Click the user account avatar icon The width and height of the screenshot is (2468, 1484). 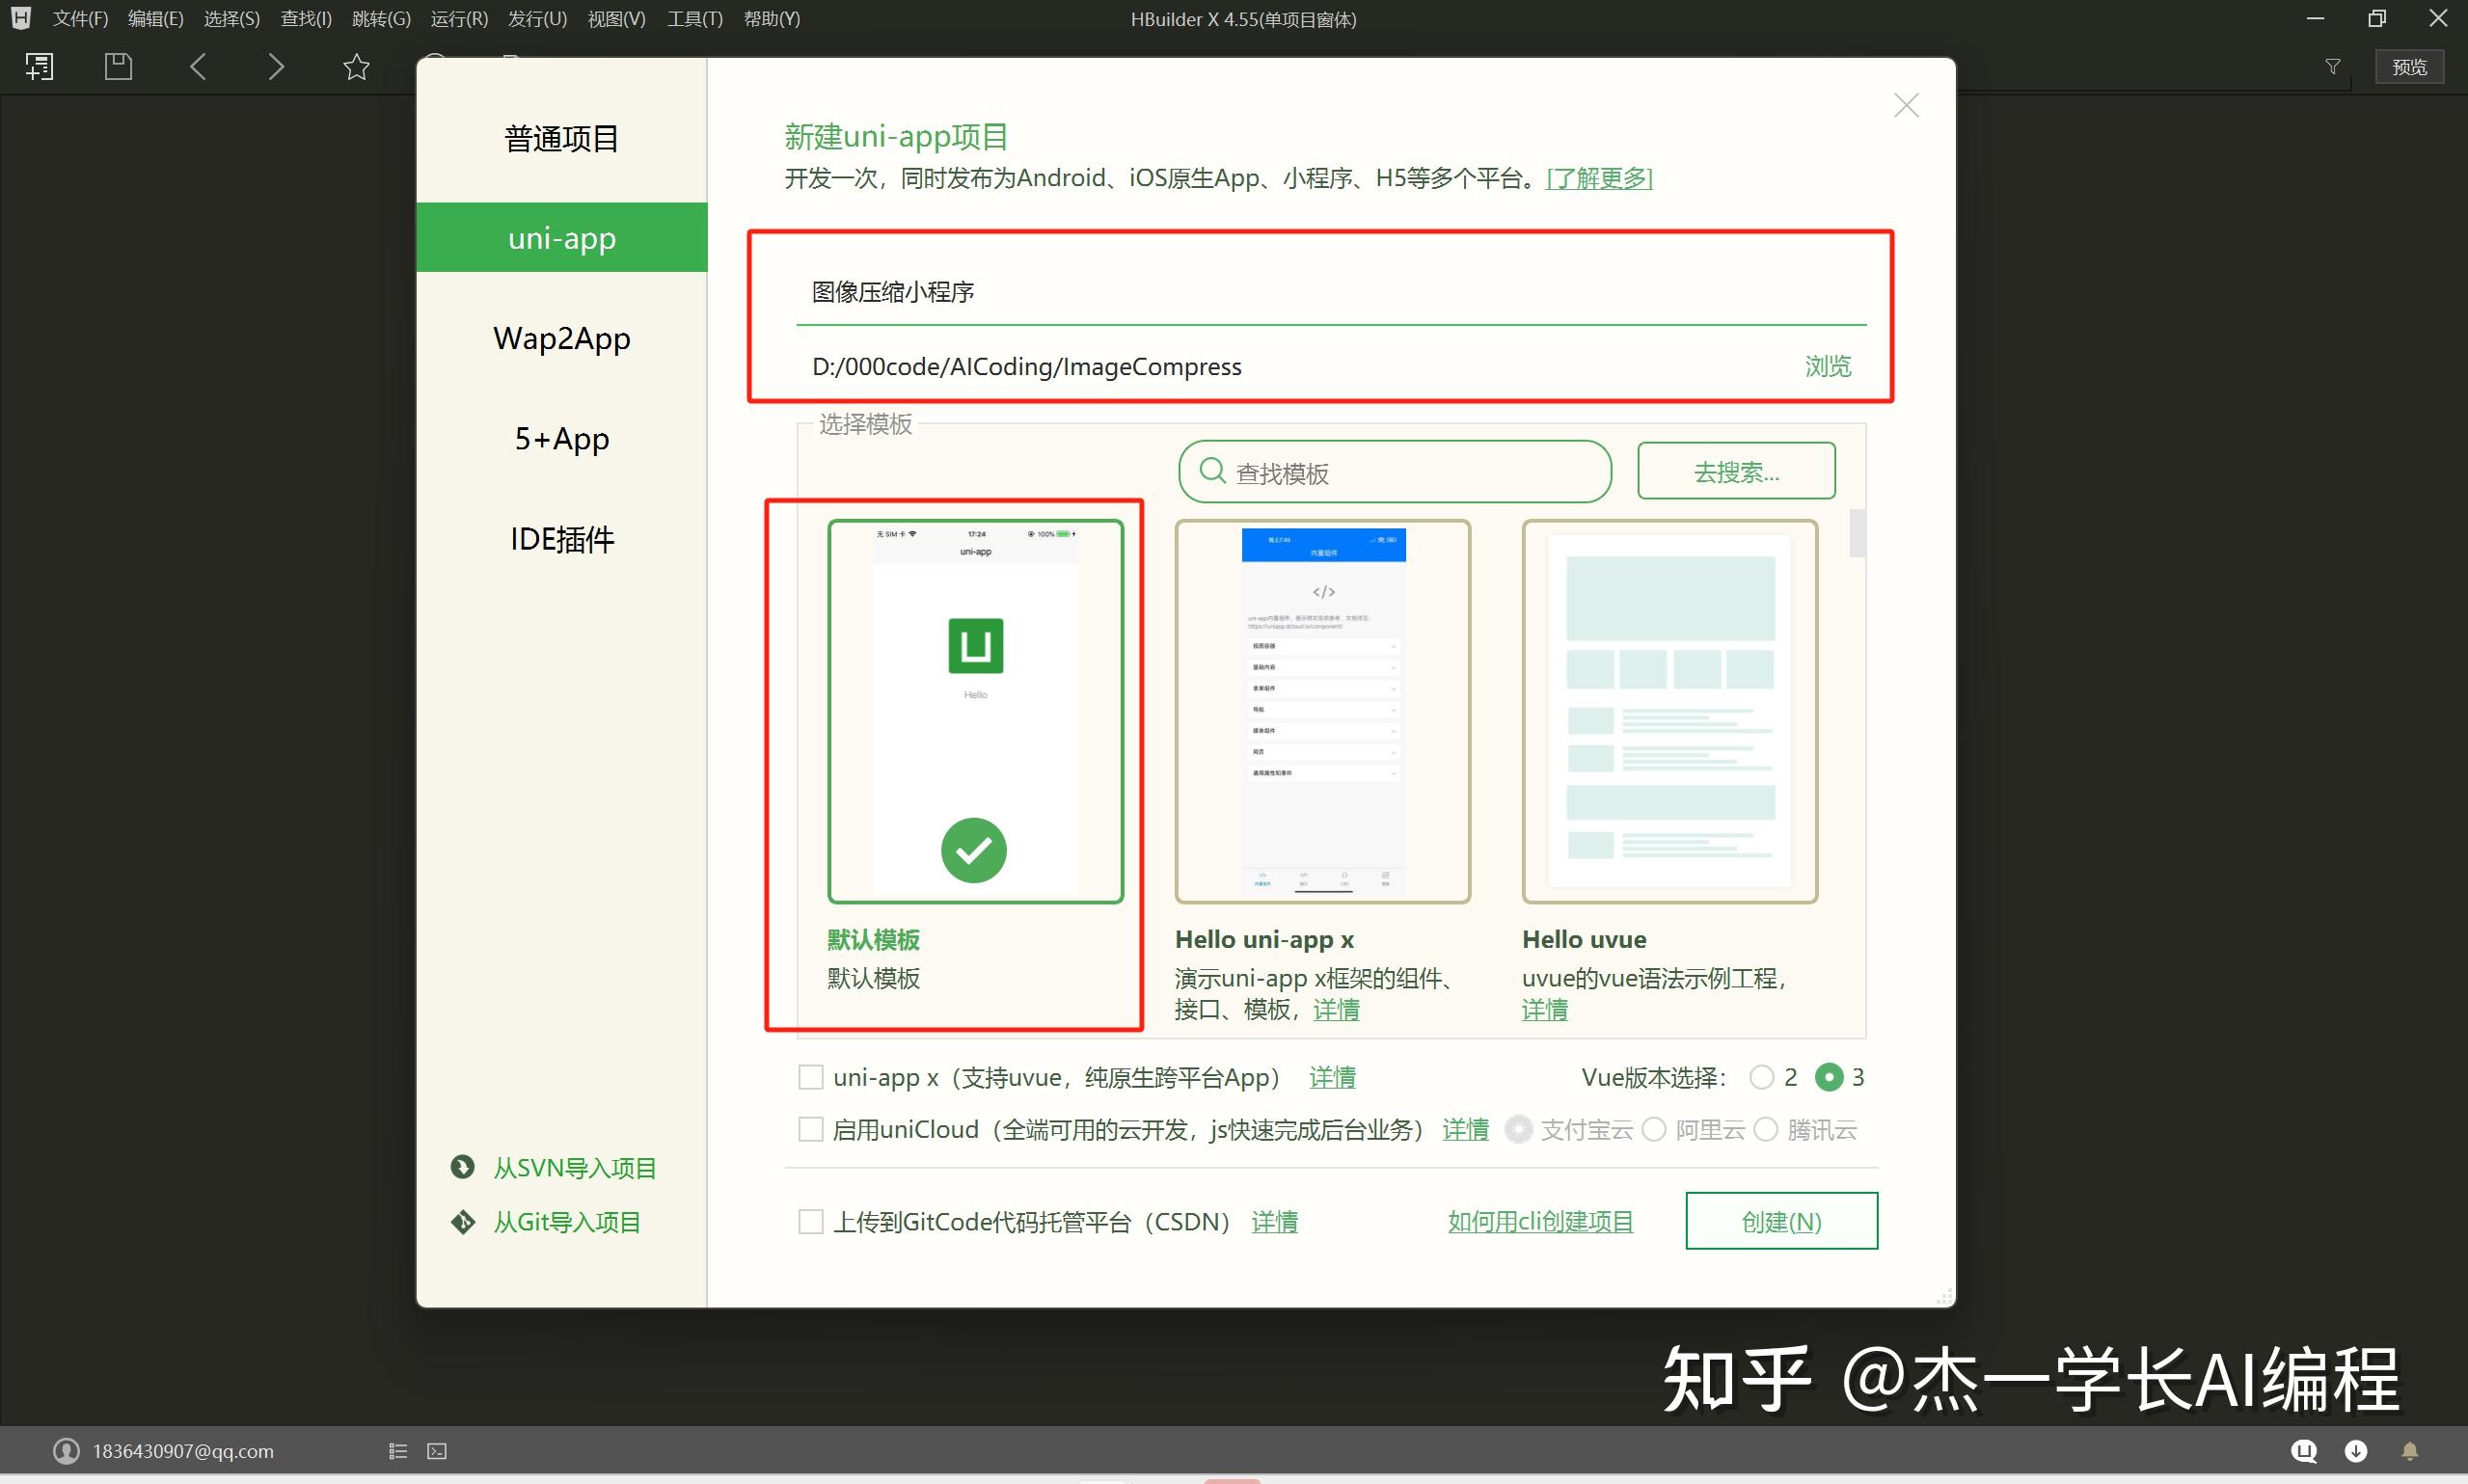click(66, 1451)
